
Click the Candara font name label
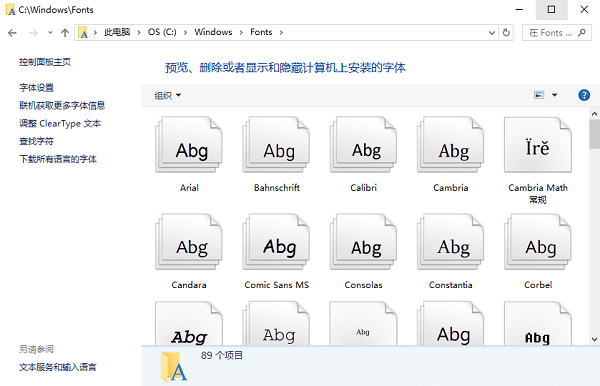point(189,285)
